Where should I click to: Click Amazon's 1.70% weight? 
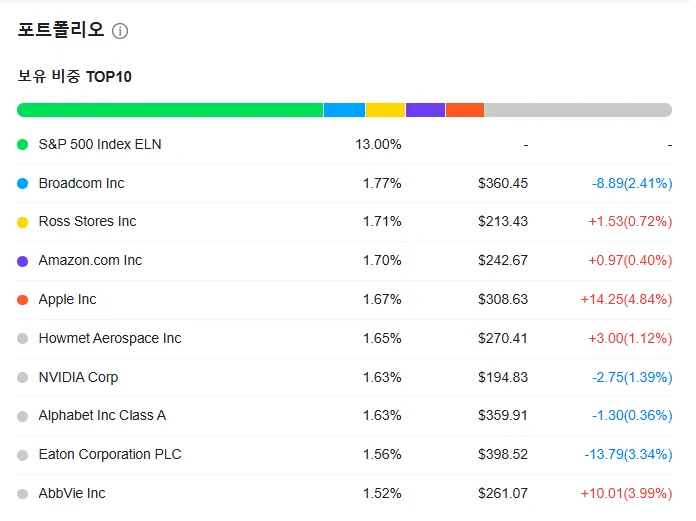click(x=382, y=260)
